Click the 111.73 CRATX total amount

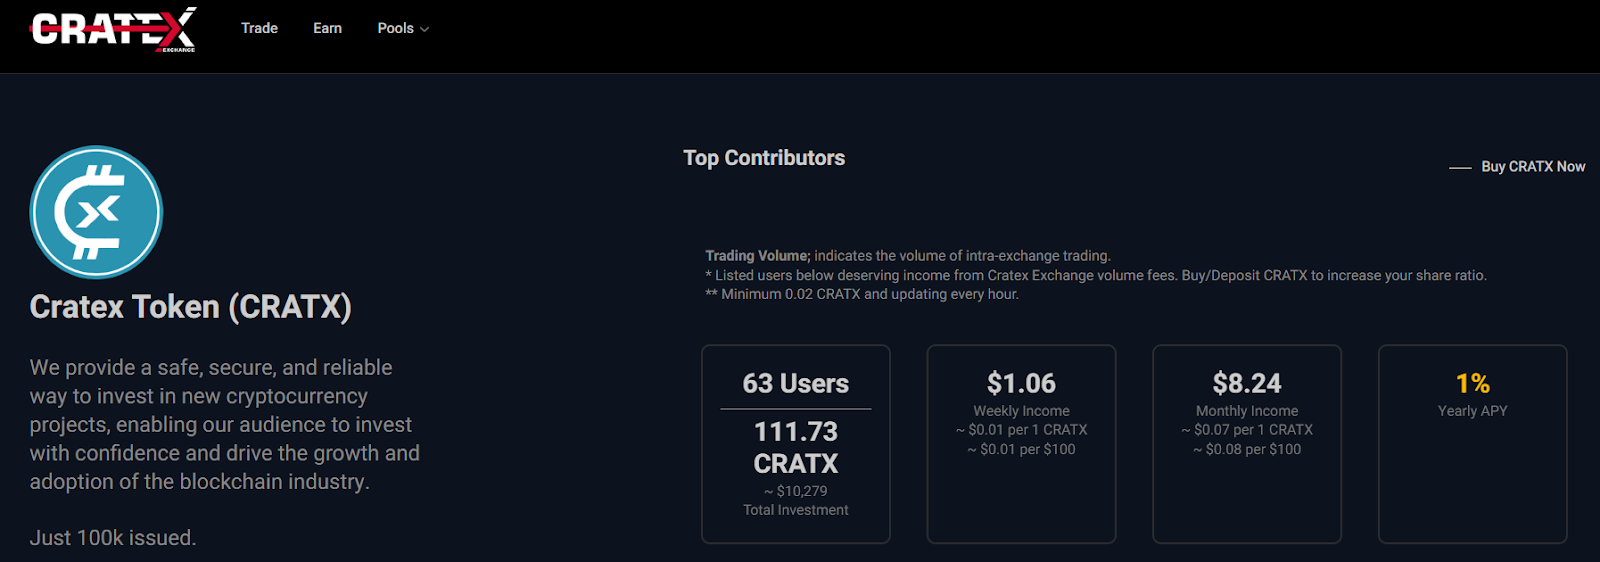tap(796, 447)
